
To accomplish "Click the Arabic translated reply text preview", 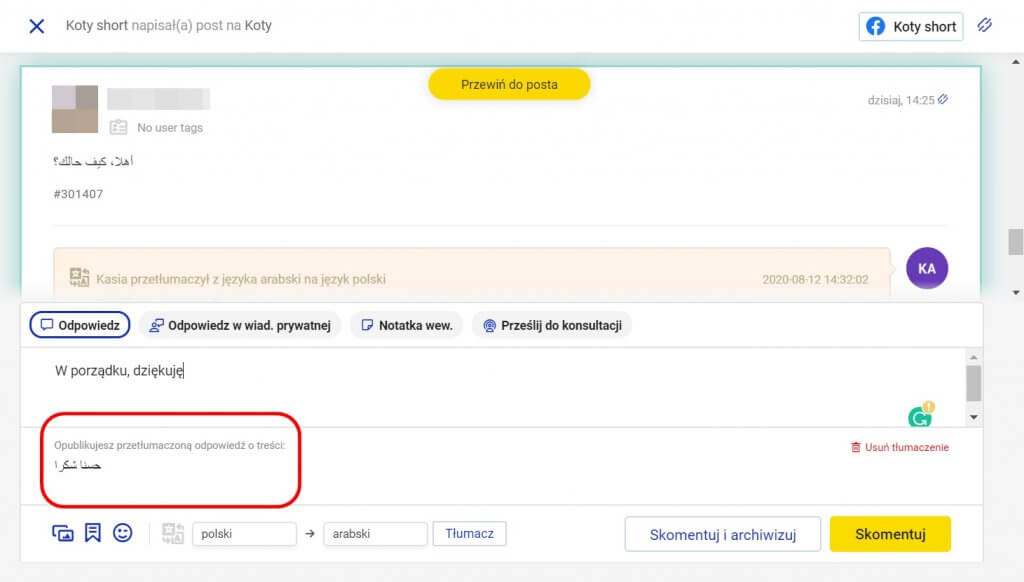I will click(78, 465).
